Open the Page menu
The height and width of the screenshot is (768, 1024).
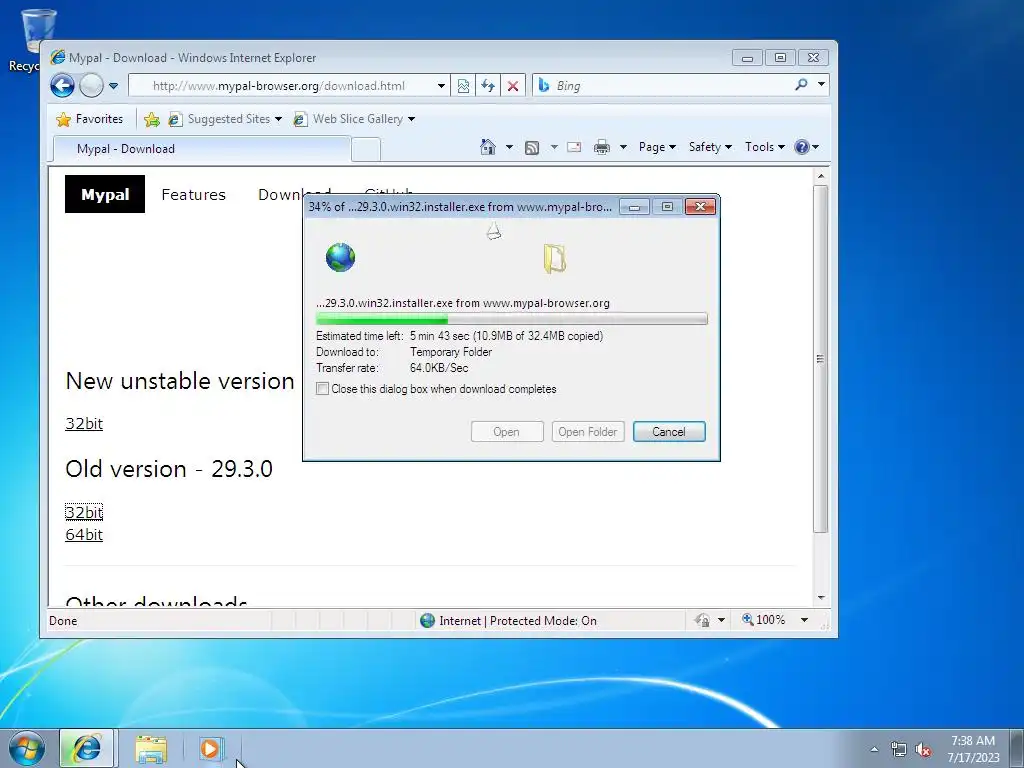(x=657, y=147)
